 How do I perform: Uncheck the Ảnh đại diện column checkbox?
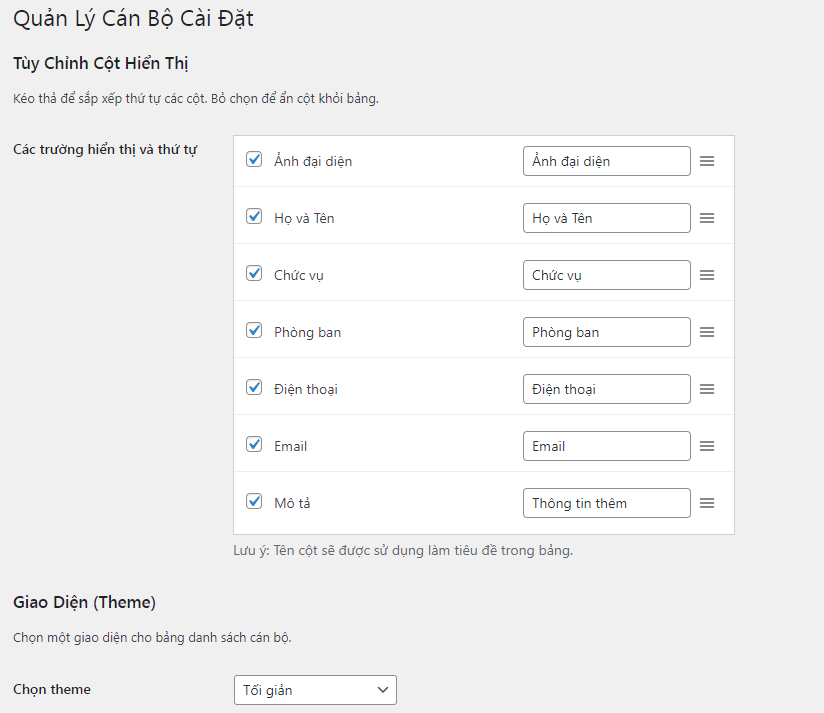tap(254, 159)
